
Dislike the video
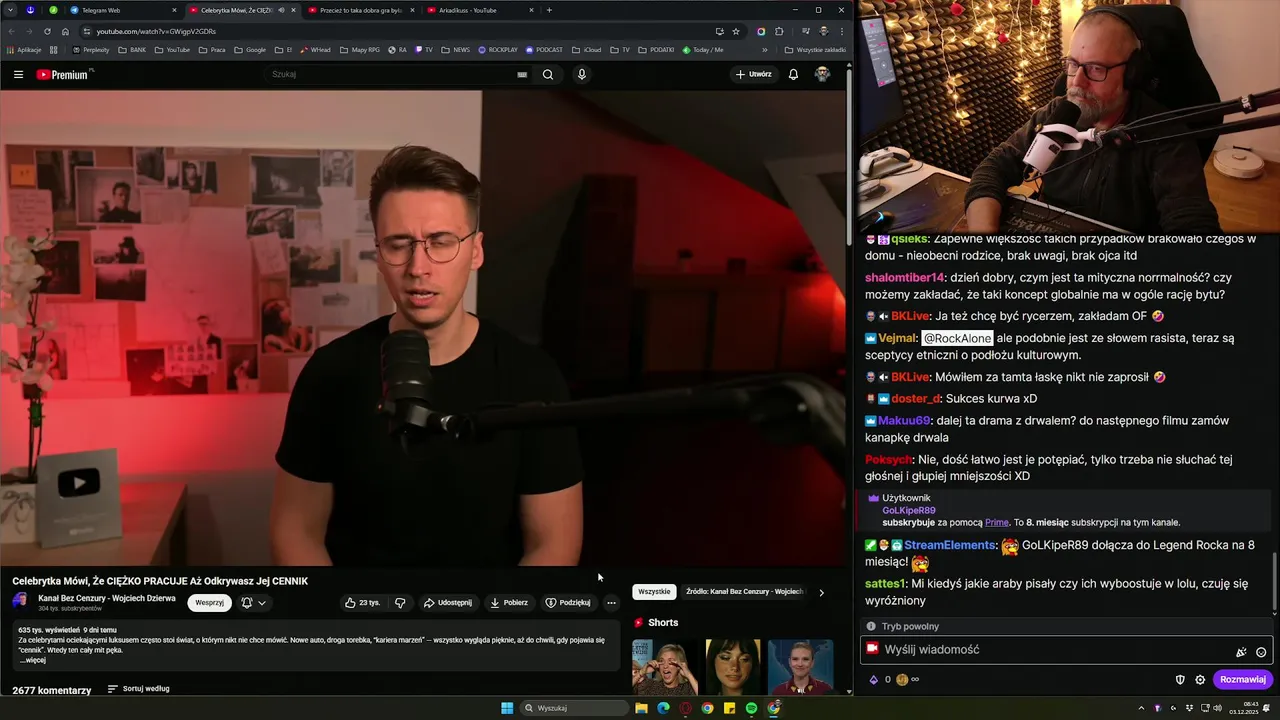(x=400, y=603)
